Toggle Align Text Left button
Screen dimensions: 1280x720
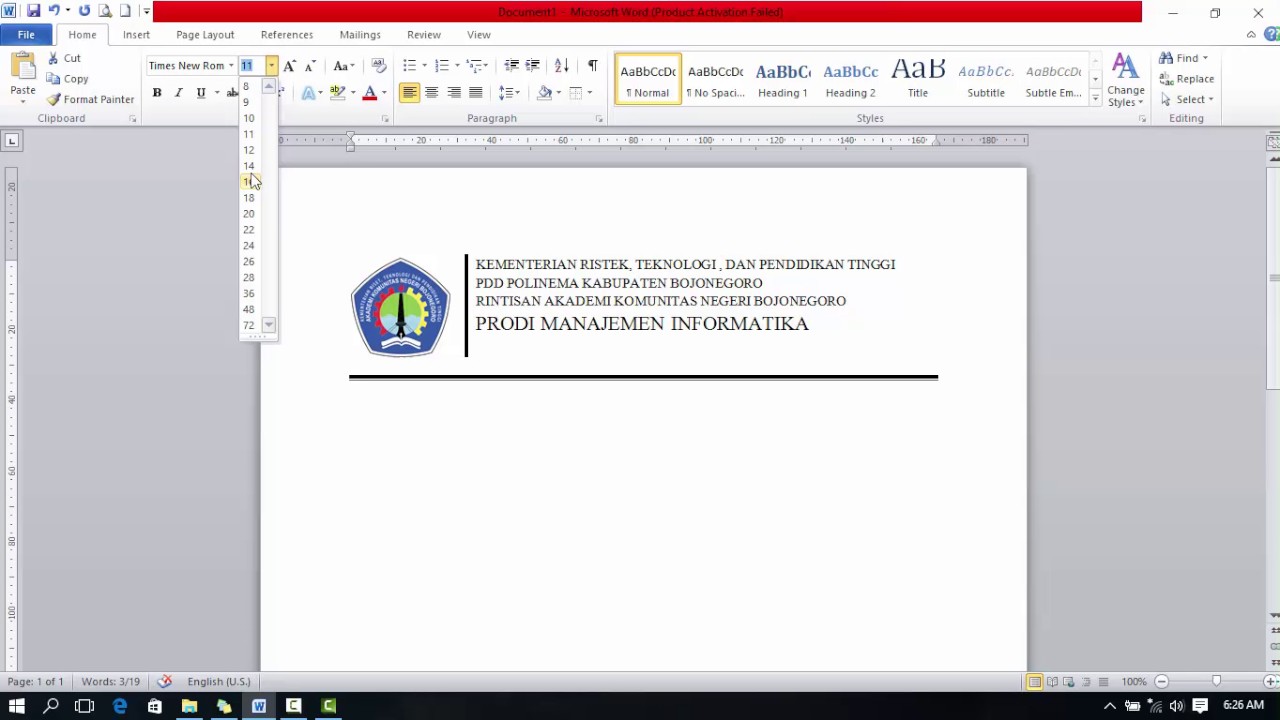click(409, 93)
